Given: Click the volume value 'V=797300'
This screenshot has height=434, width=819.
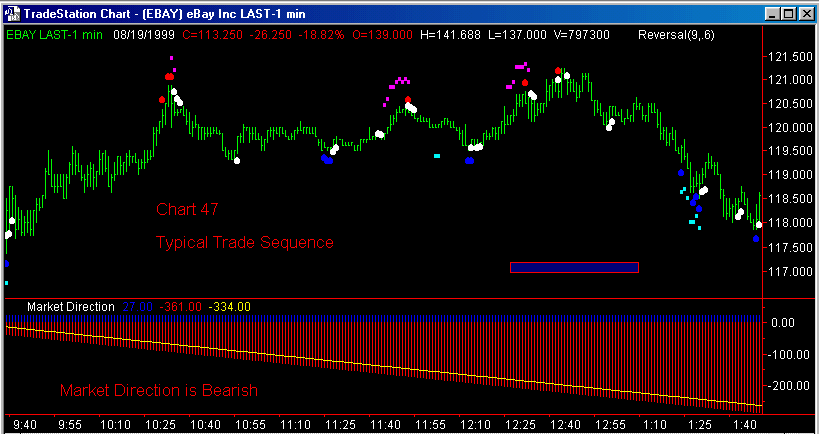Looking at the screenshot, I should [581, 36].
